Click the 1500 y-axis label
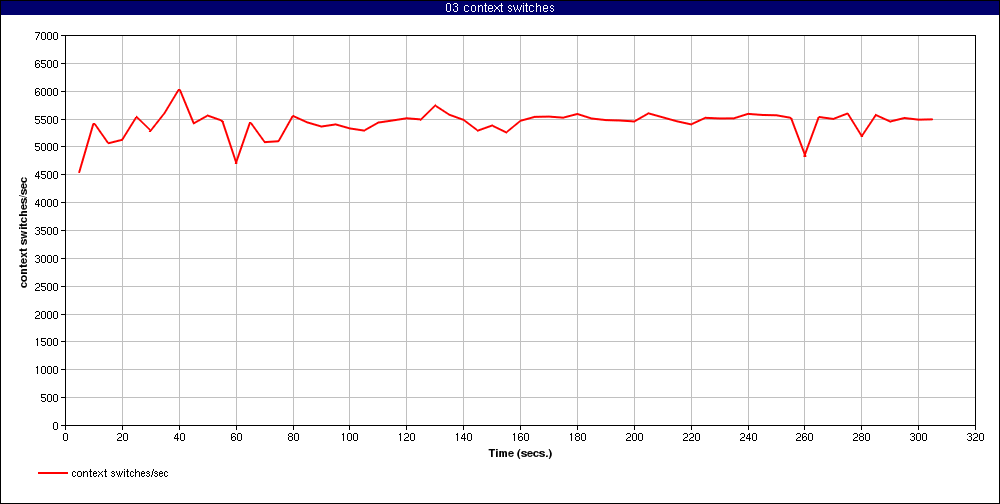Screen dimensions: 1000x504 pyautogui.click(x=48, y=343)
